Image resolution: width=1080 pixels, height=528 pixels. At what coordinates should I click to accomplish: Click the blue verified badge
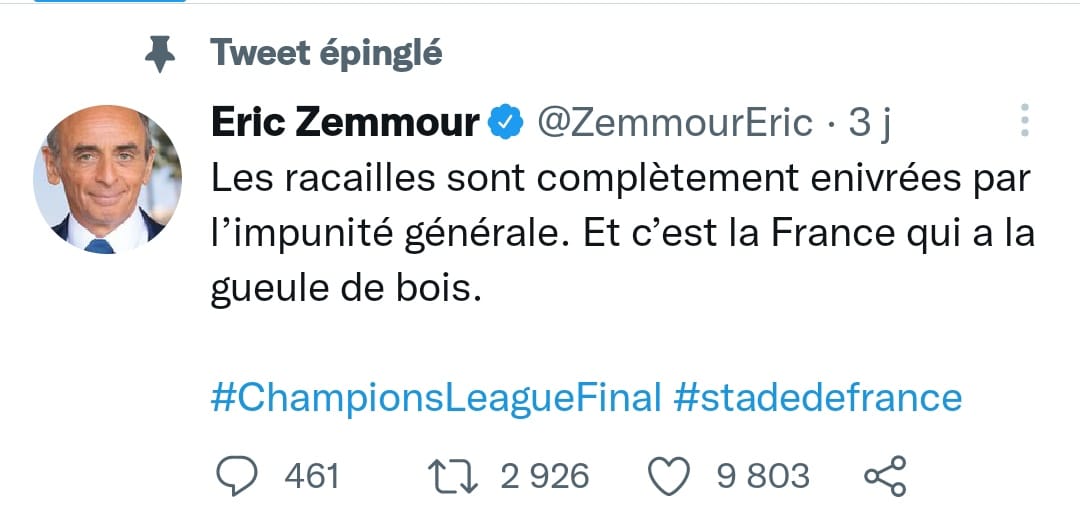pos(506,123)
